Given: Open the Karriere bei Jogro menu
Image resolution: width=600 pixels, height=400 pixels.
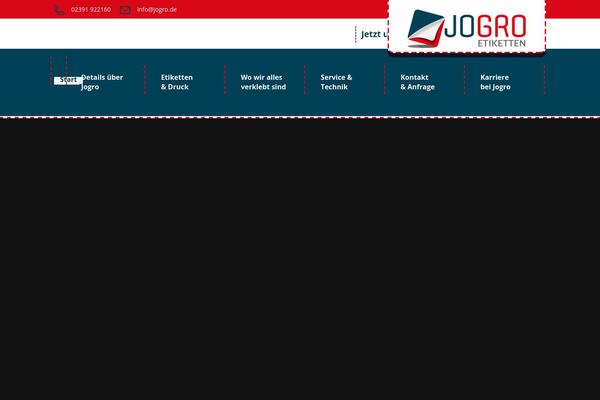Looking at the screenshot, I should [495, 82].
